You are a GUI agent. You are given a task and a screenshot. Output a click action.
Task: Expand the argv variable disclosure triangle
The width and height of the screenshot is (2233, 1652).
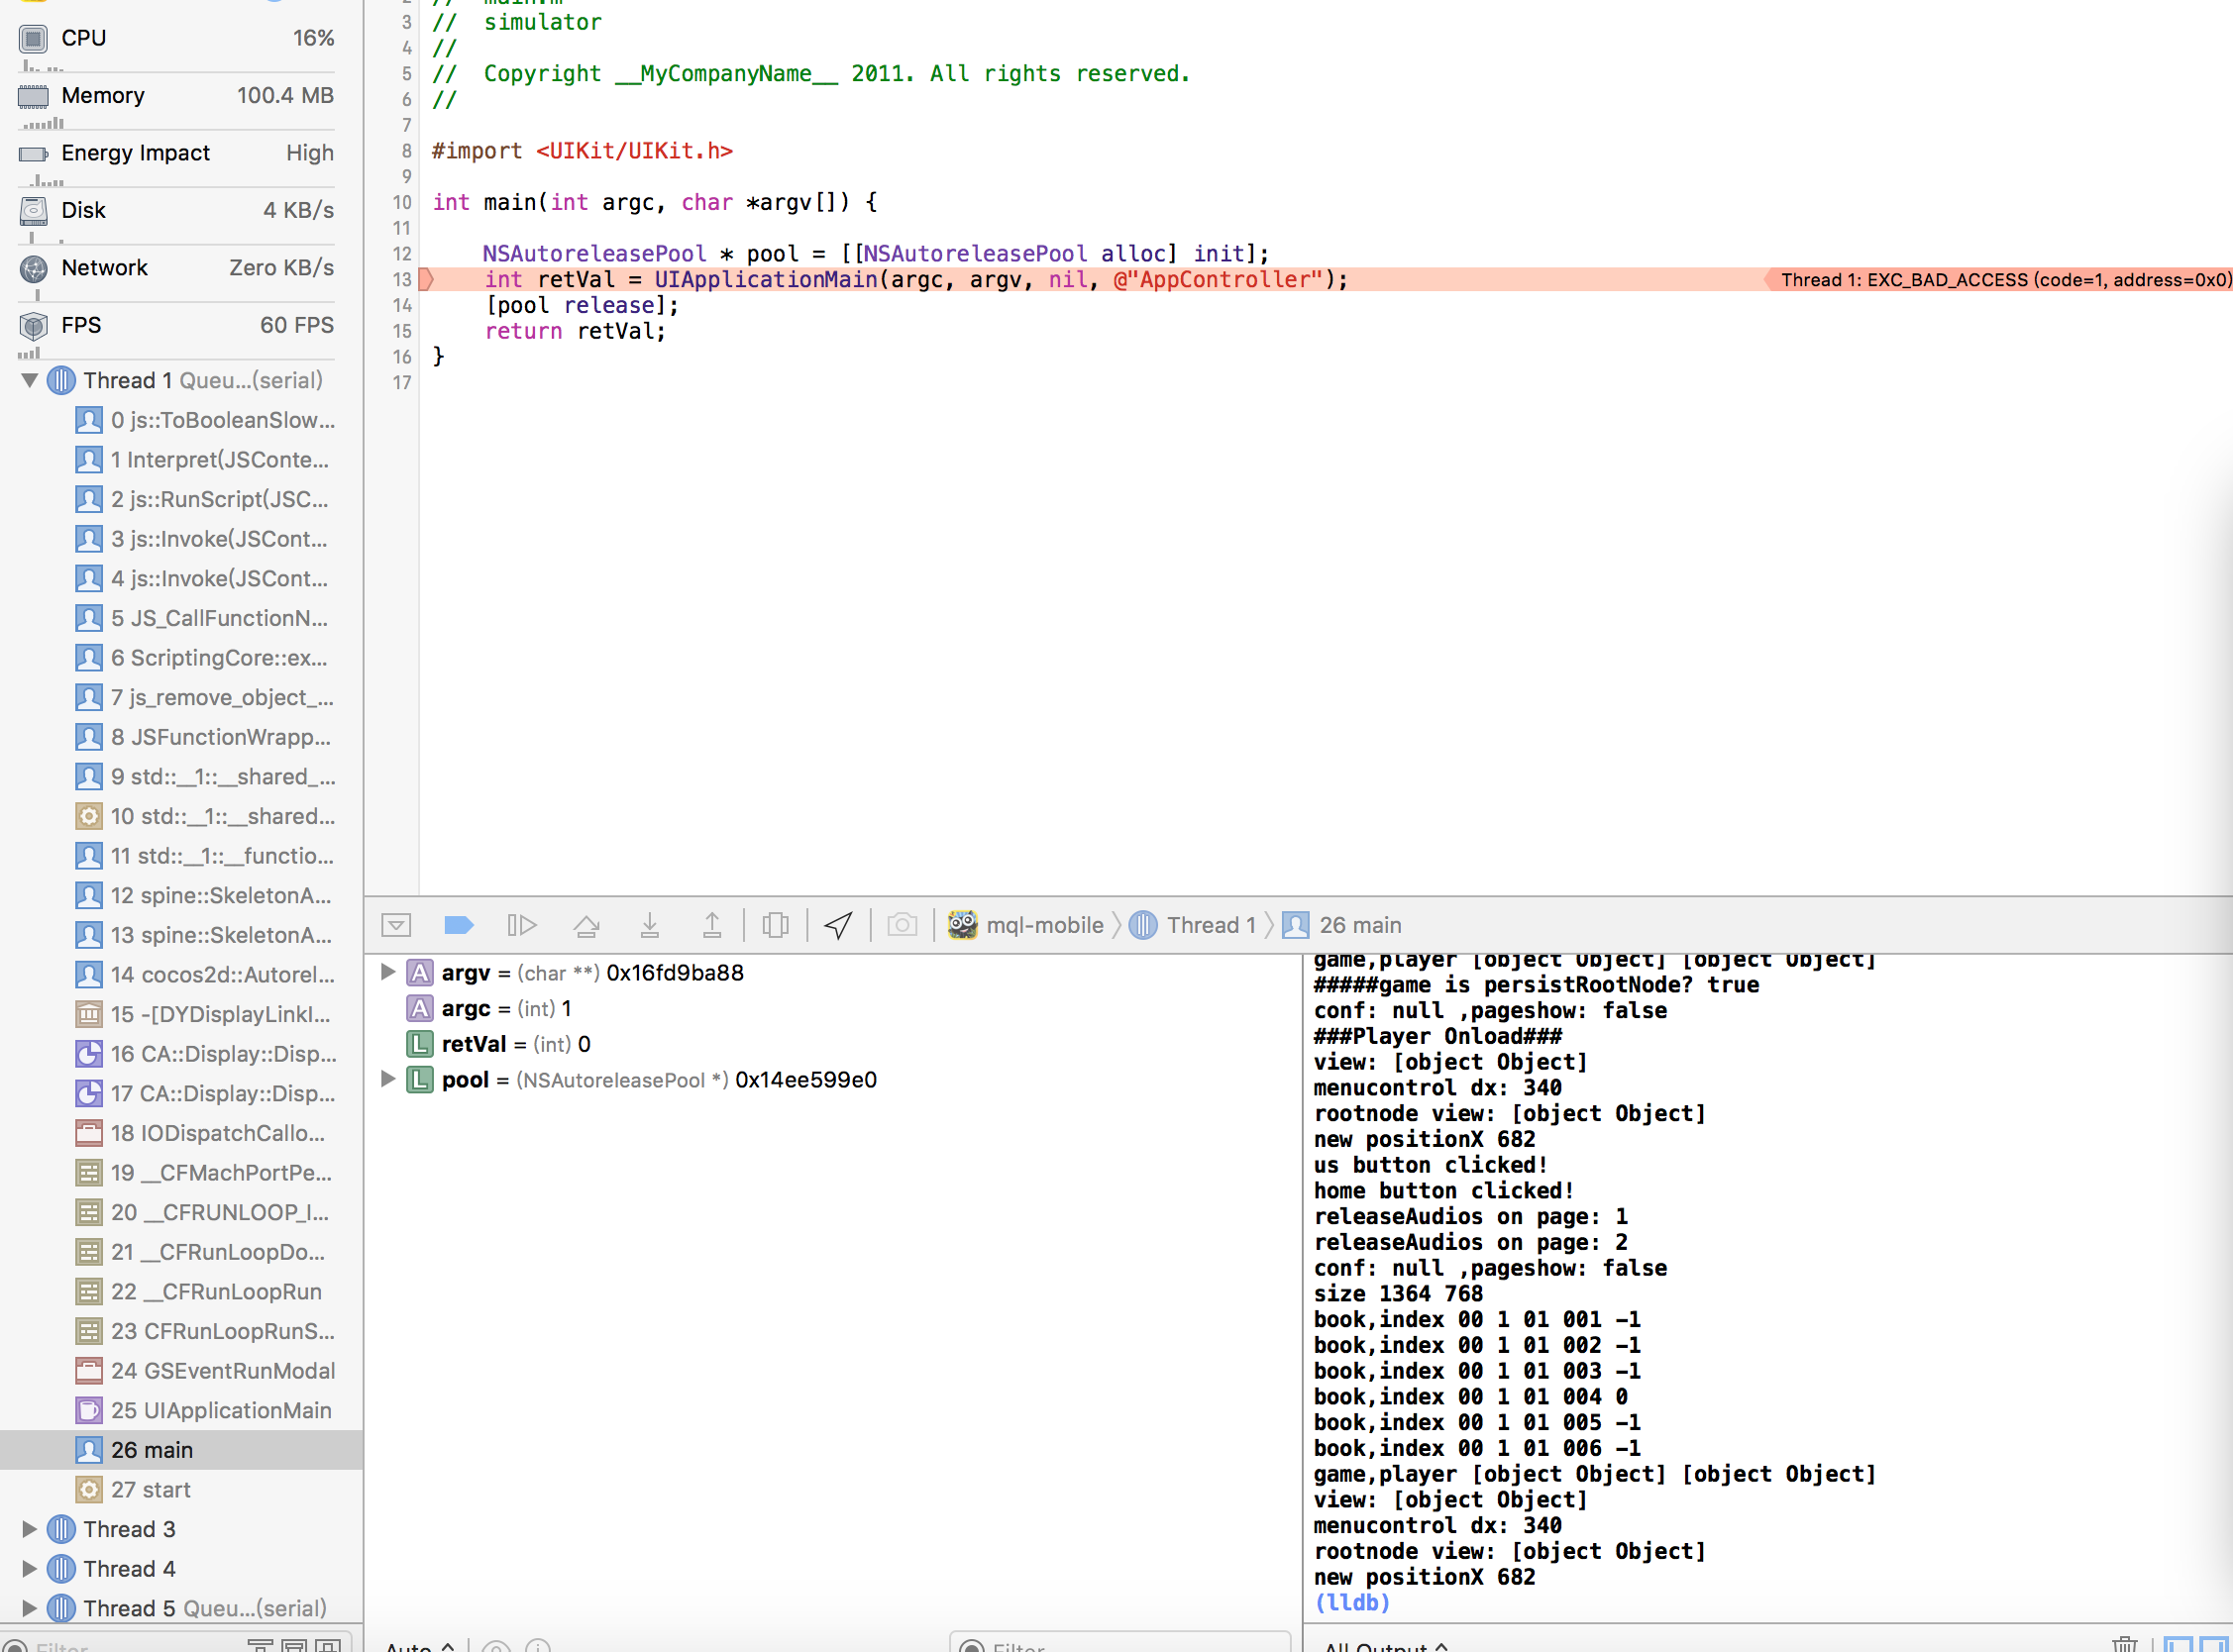[387, 972]
